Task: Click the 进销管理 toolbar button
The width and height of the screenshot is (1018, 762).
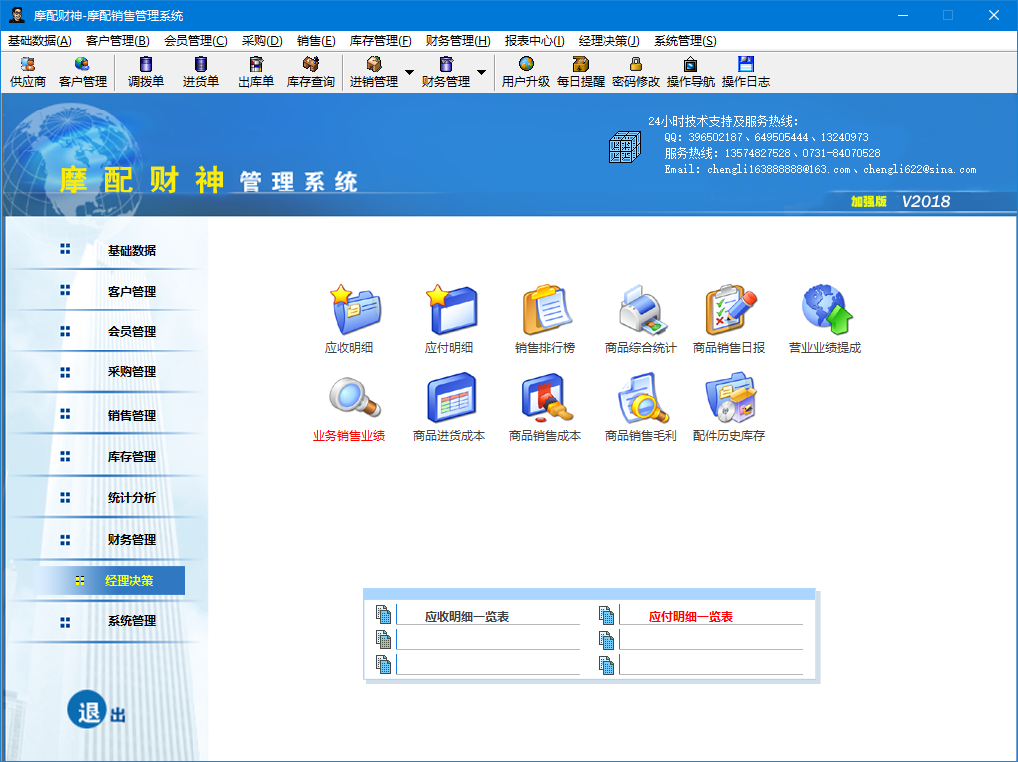Action: pyautogui.click(x=374, y=72)
